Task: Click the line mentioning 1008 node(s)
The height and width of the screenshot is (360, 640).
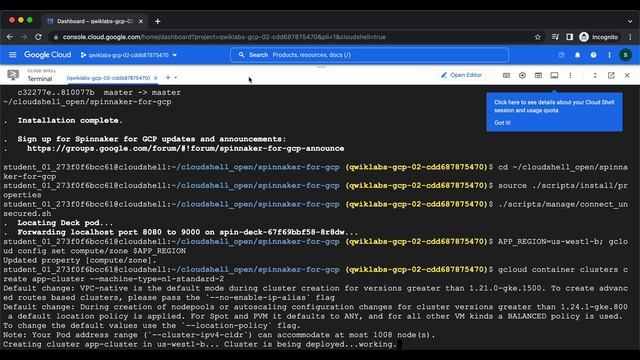Action: click(219, 335)
